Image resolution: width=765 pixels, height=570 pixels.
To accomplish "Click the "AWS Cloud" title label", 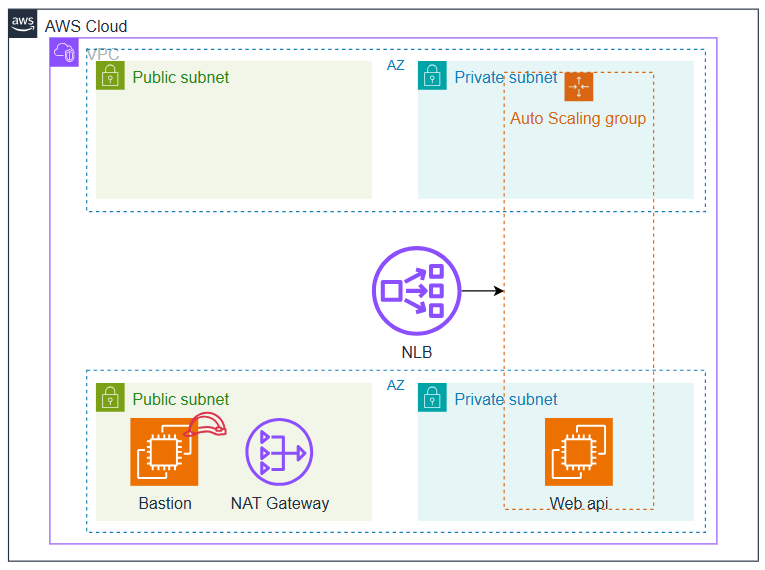I will (86, 26).
